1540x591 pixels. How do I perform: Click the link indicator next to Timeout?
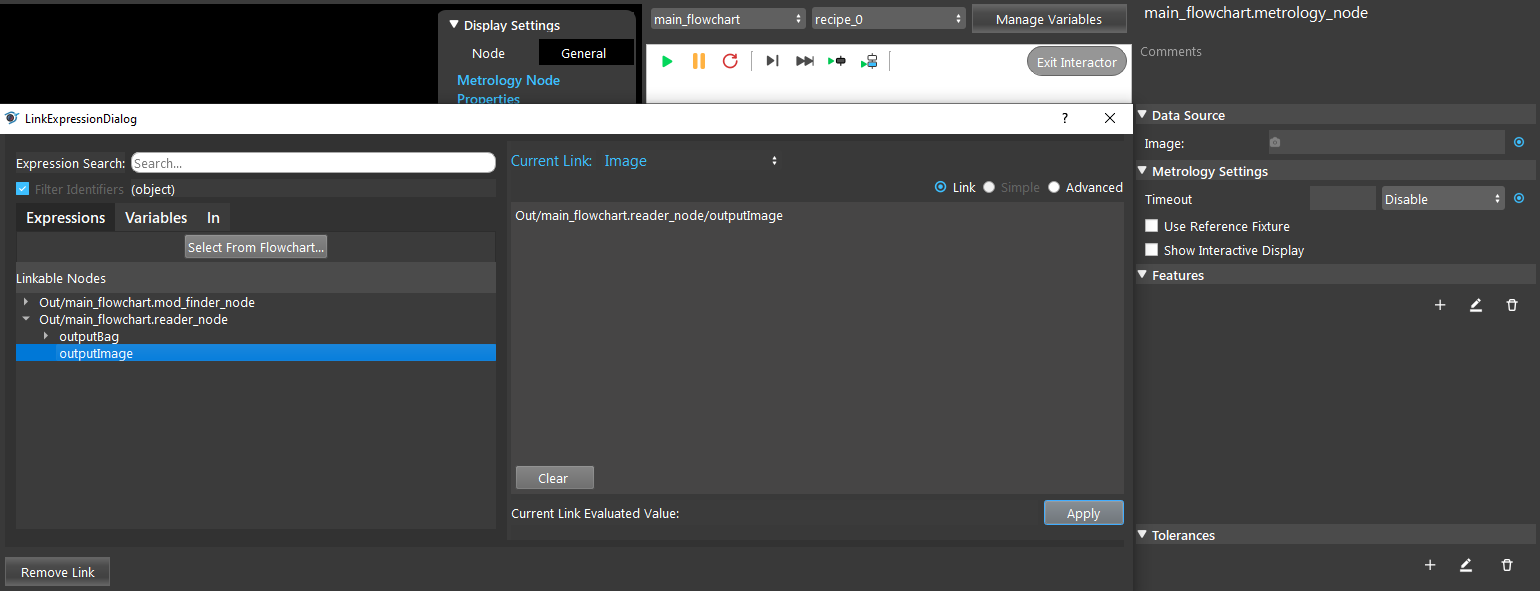[x=1519, y=199]
